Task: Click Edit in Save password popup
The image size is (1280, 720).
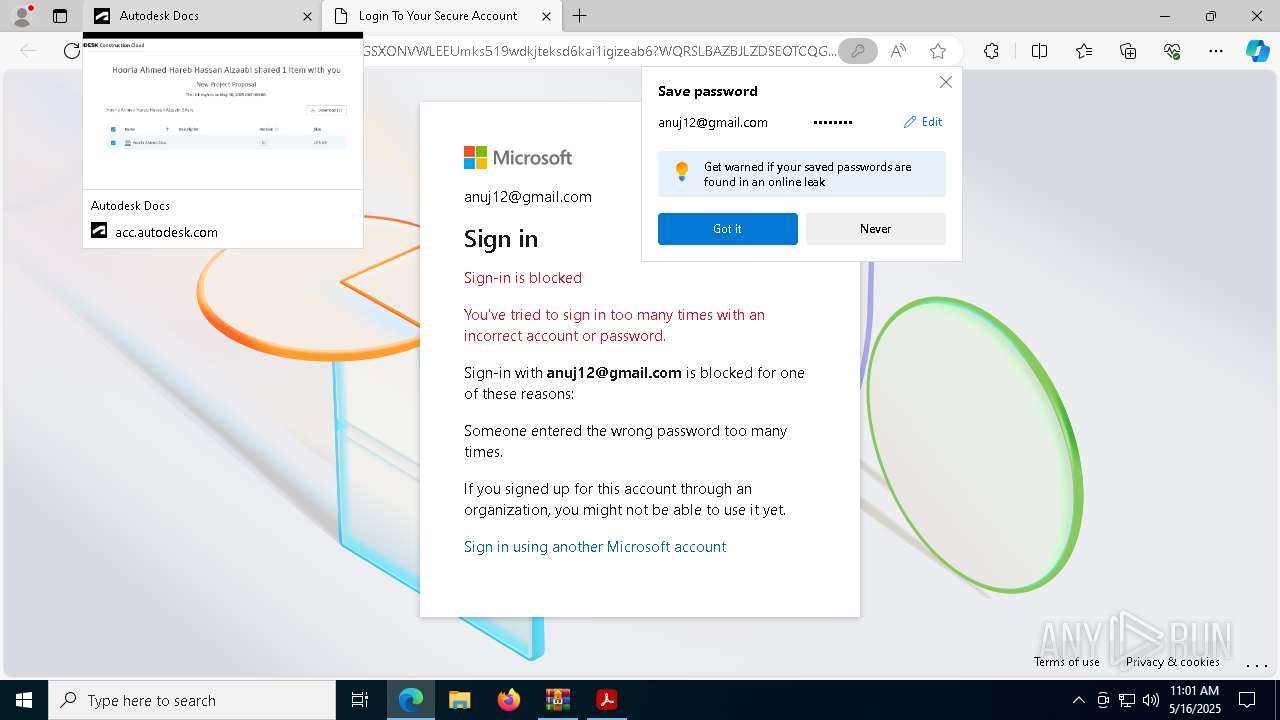Action: click(x=923, y=122)
